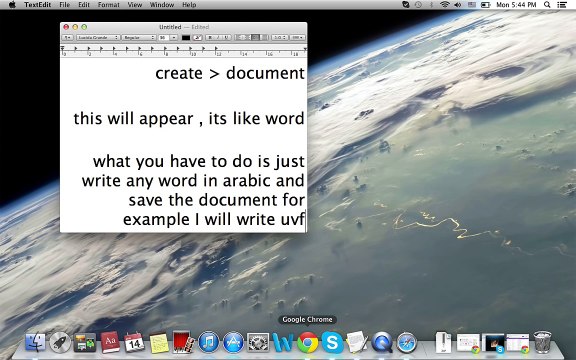Open the View menu
The height and width of the screenshot is (360, 576).
[x=135, y=5]
